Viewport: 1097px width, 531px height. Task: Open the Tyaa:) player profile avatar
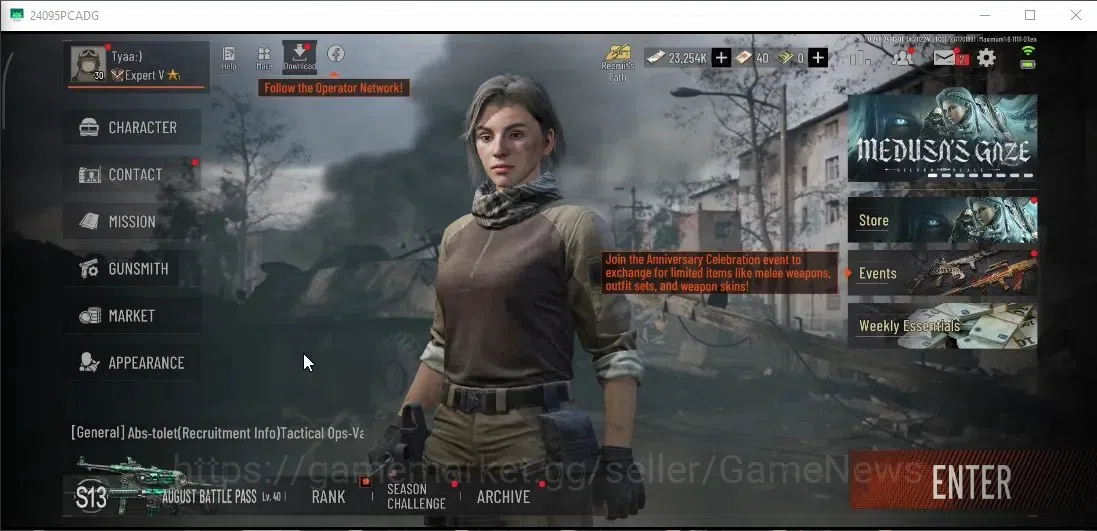[x=89, y=64]
